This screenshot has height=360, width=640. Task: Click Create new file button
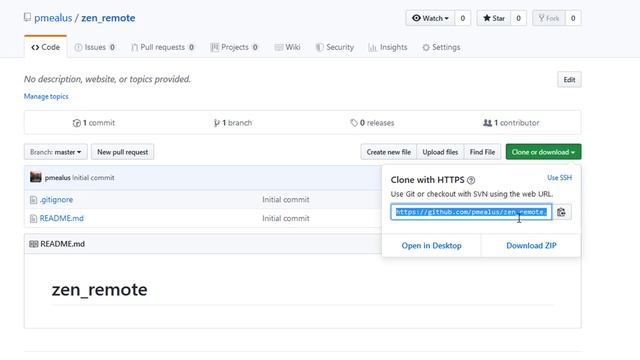389,152
